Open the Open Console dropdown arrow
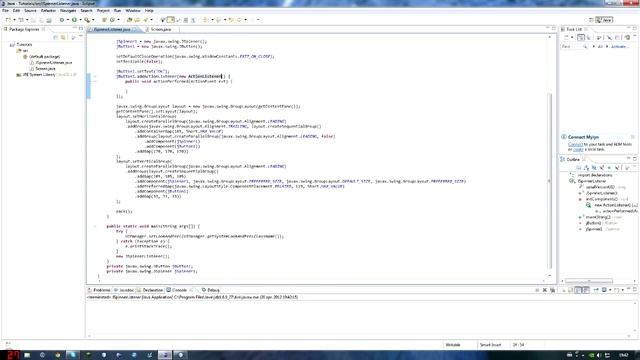This screenshot has width=640, height=360. pos(623,290)
